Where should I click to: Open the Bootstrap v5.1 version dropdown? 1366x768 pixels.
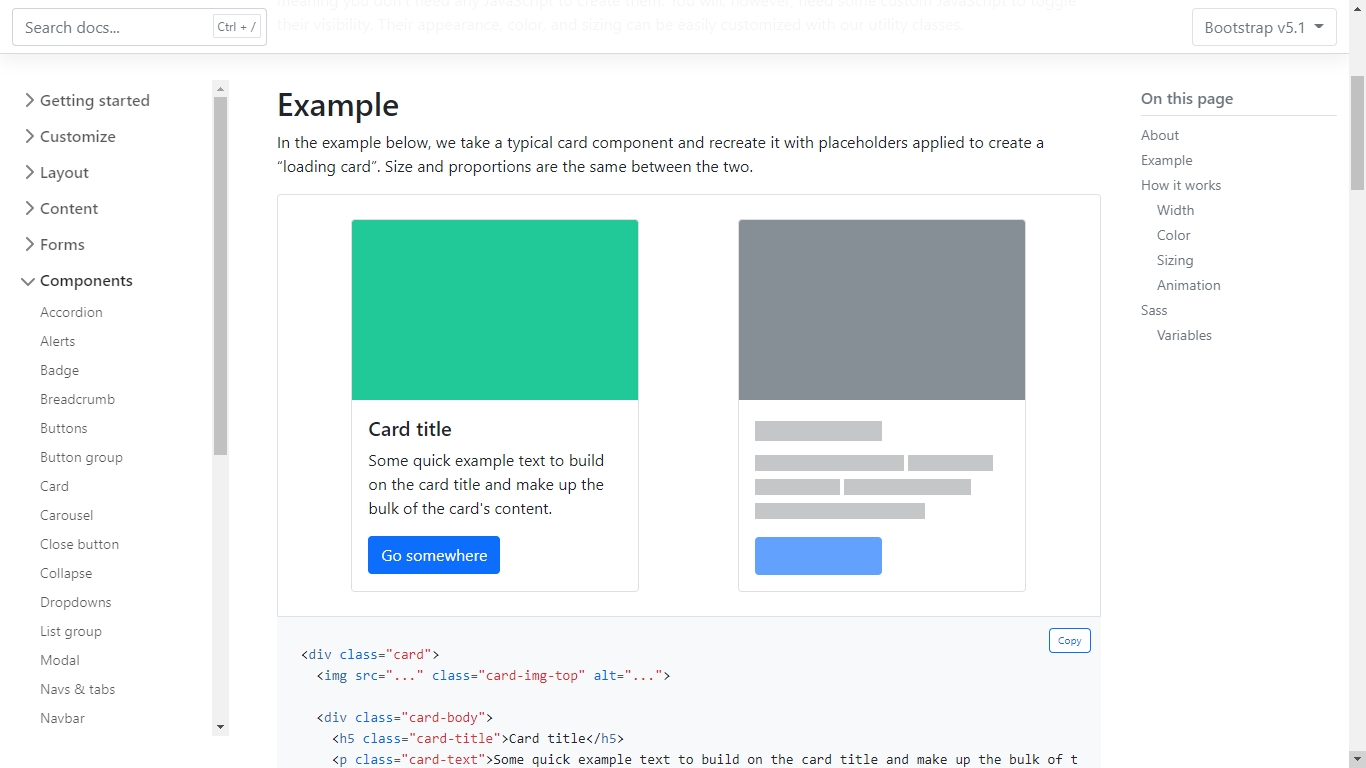click(x=1264, y=27)
